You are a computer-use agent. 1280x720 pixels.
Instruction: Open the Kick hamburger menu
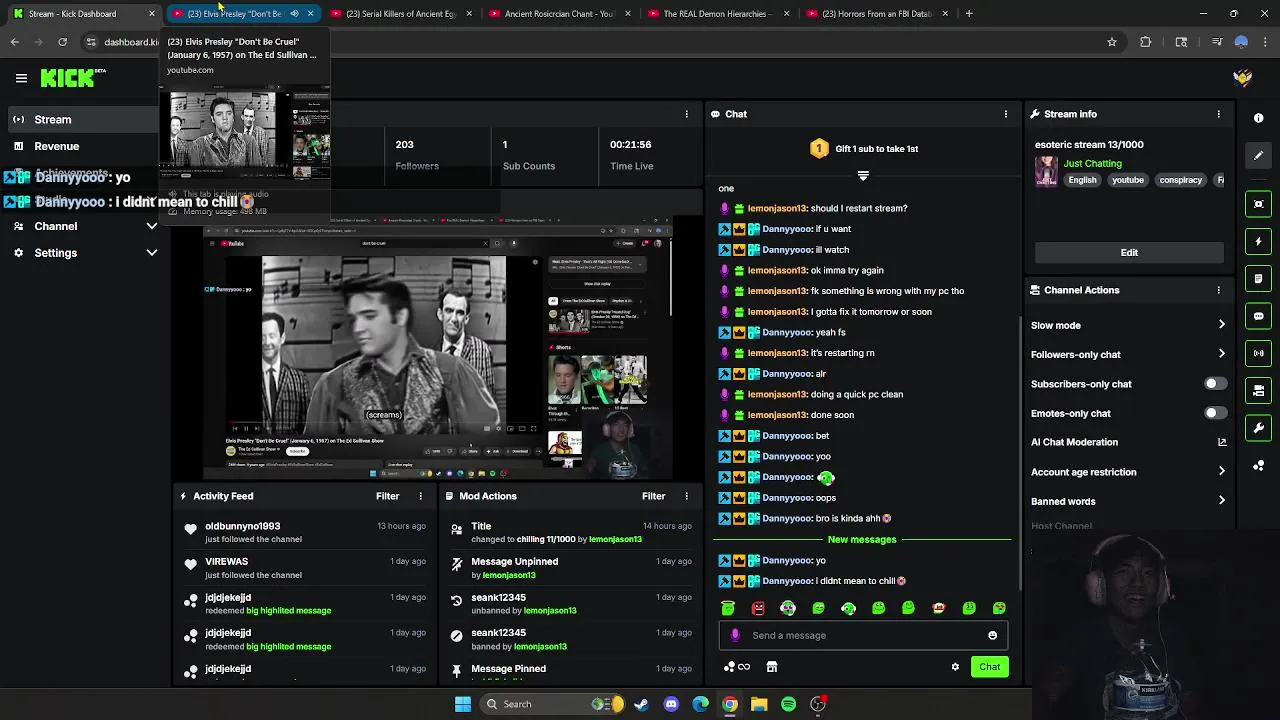[x=21, y=78]
